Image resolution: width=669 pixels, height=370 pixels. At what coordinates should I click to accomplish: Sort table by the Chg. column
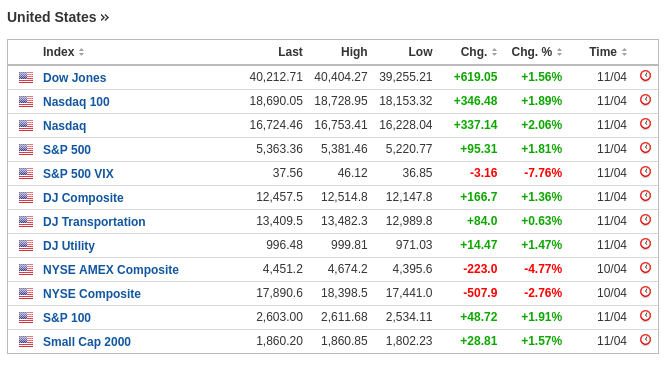[x=479, y=52]
